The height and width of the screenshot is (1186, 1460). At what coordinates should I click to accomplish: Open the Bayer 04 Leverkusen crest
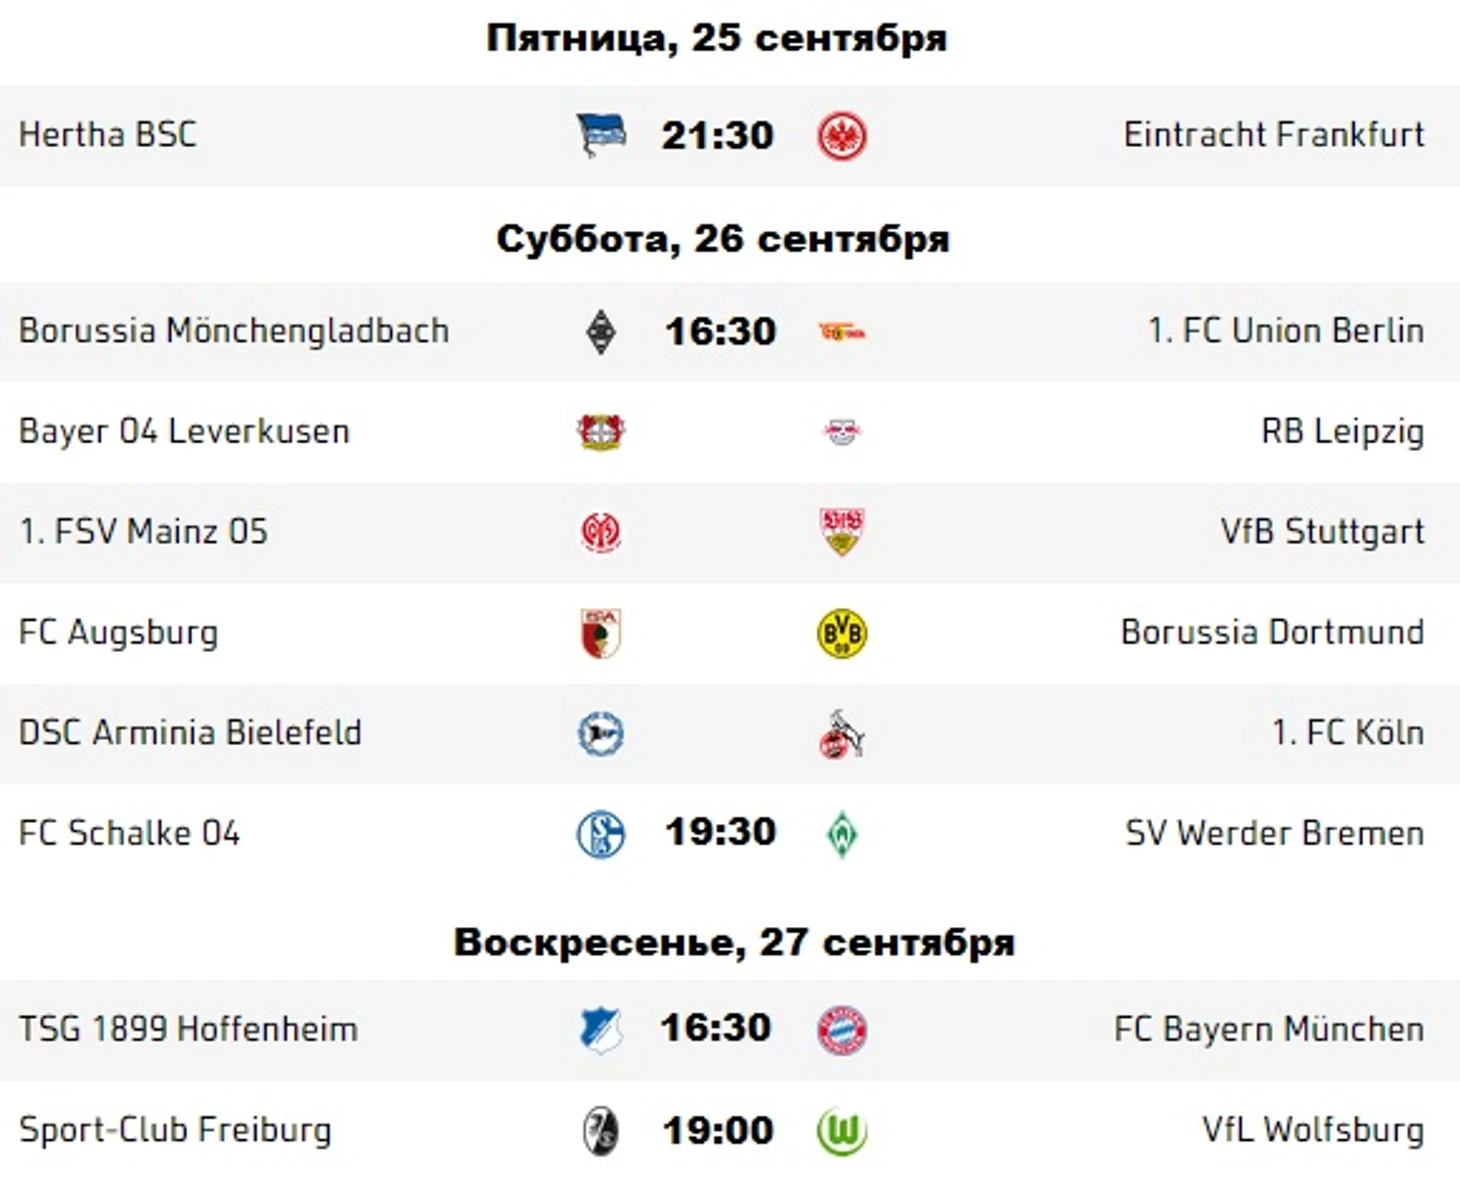(601, 432)
